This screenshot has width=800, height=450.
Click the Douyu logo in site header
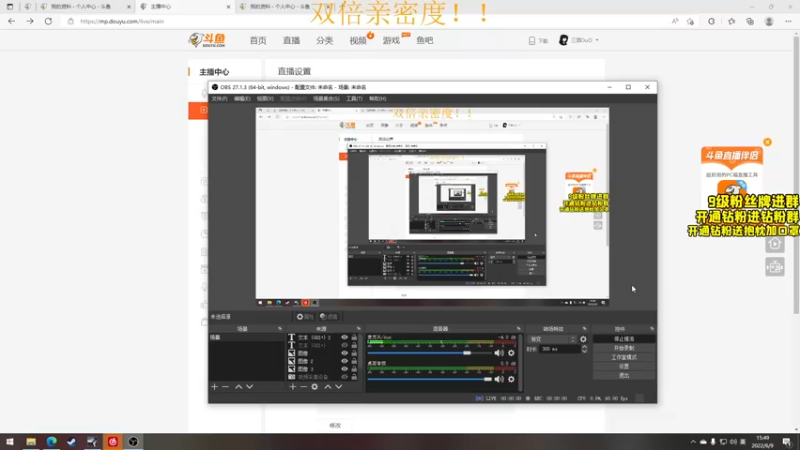click(x=207, y=40)
